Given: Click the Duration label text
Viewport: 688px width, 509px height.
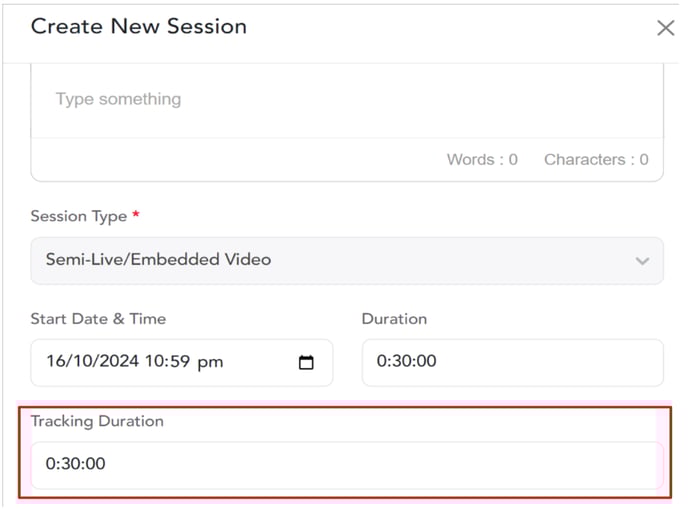Looking at the screenshot, I should pos(394,319).
